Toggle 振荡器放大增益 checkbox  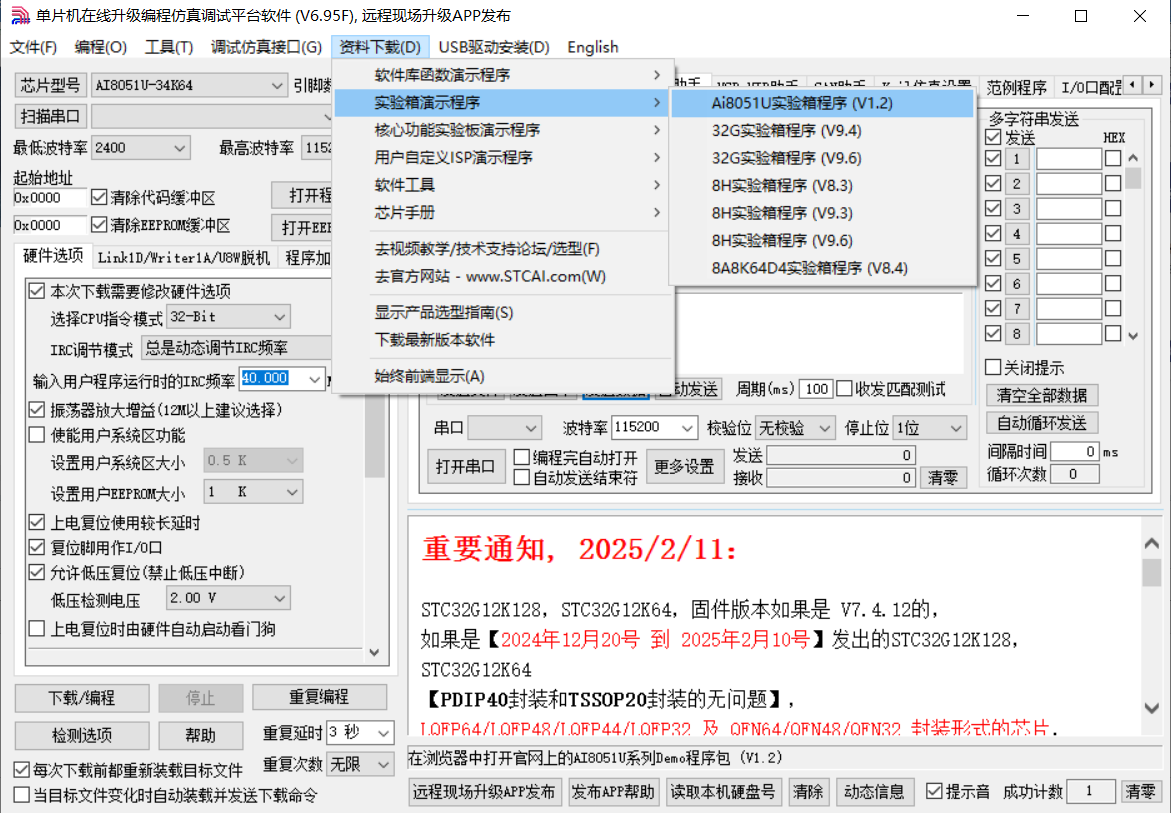click(36, 409)
